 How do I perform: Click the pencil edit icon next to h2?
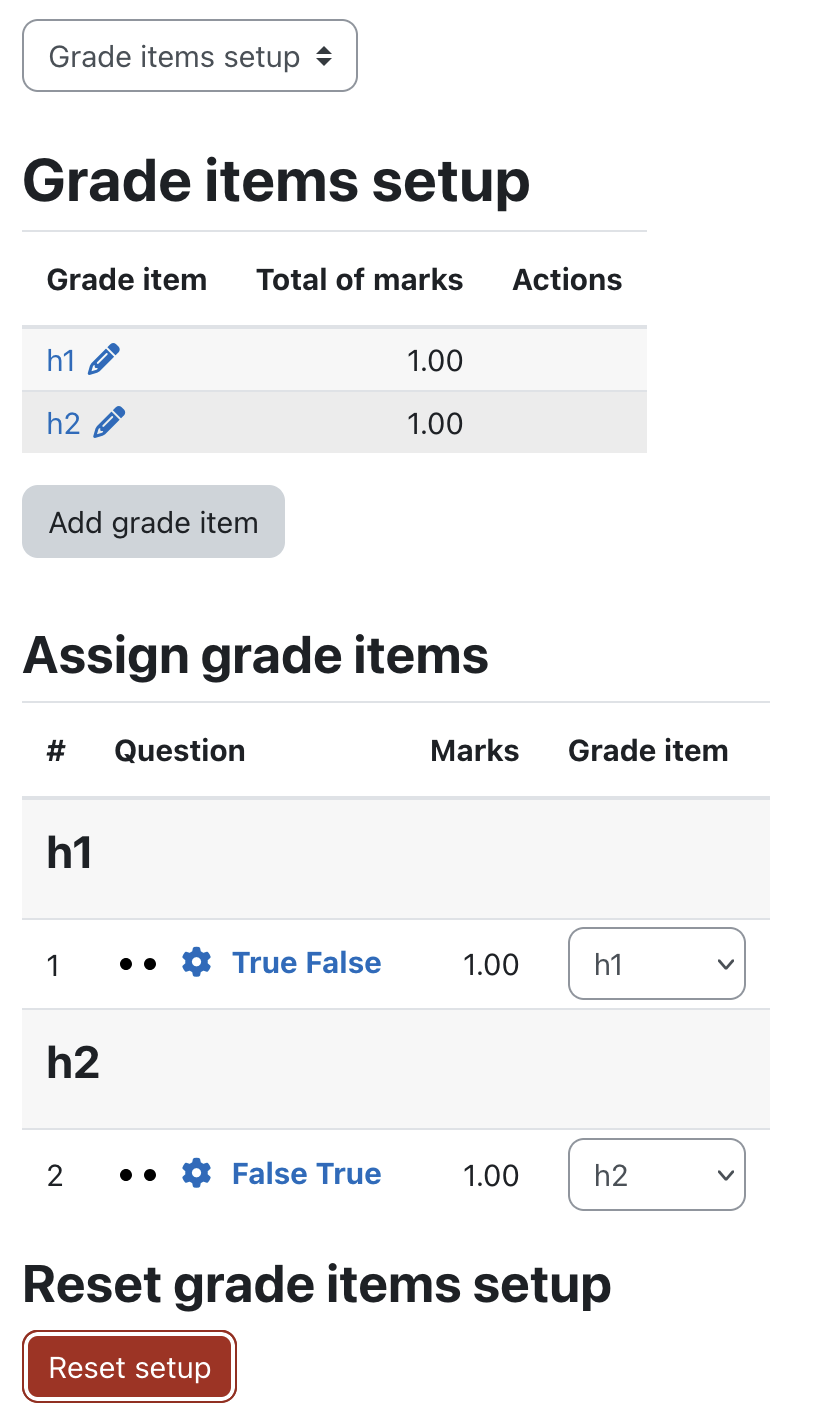(109, 423)
